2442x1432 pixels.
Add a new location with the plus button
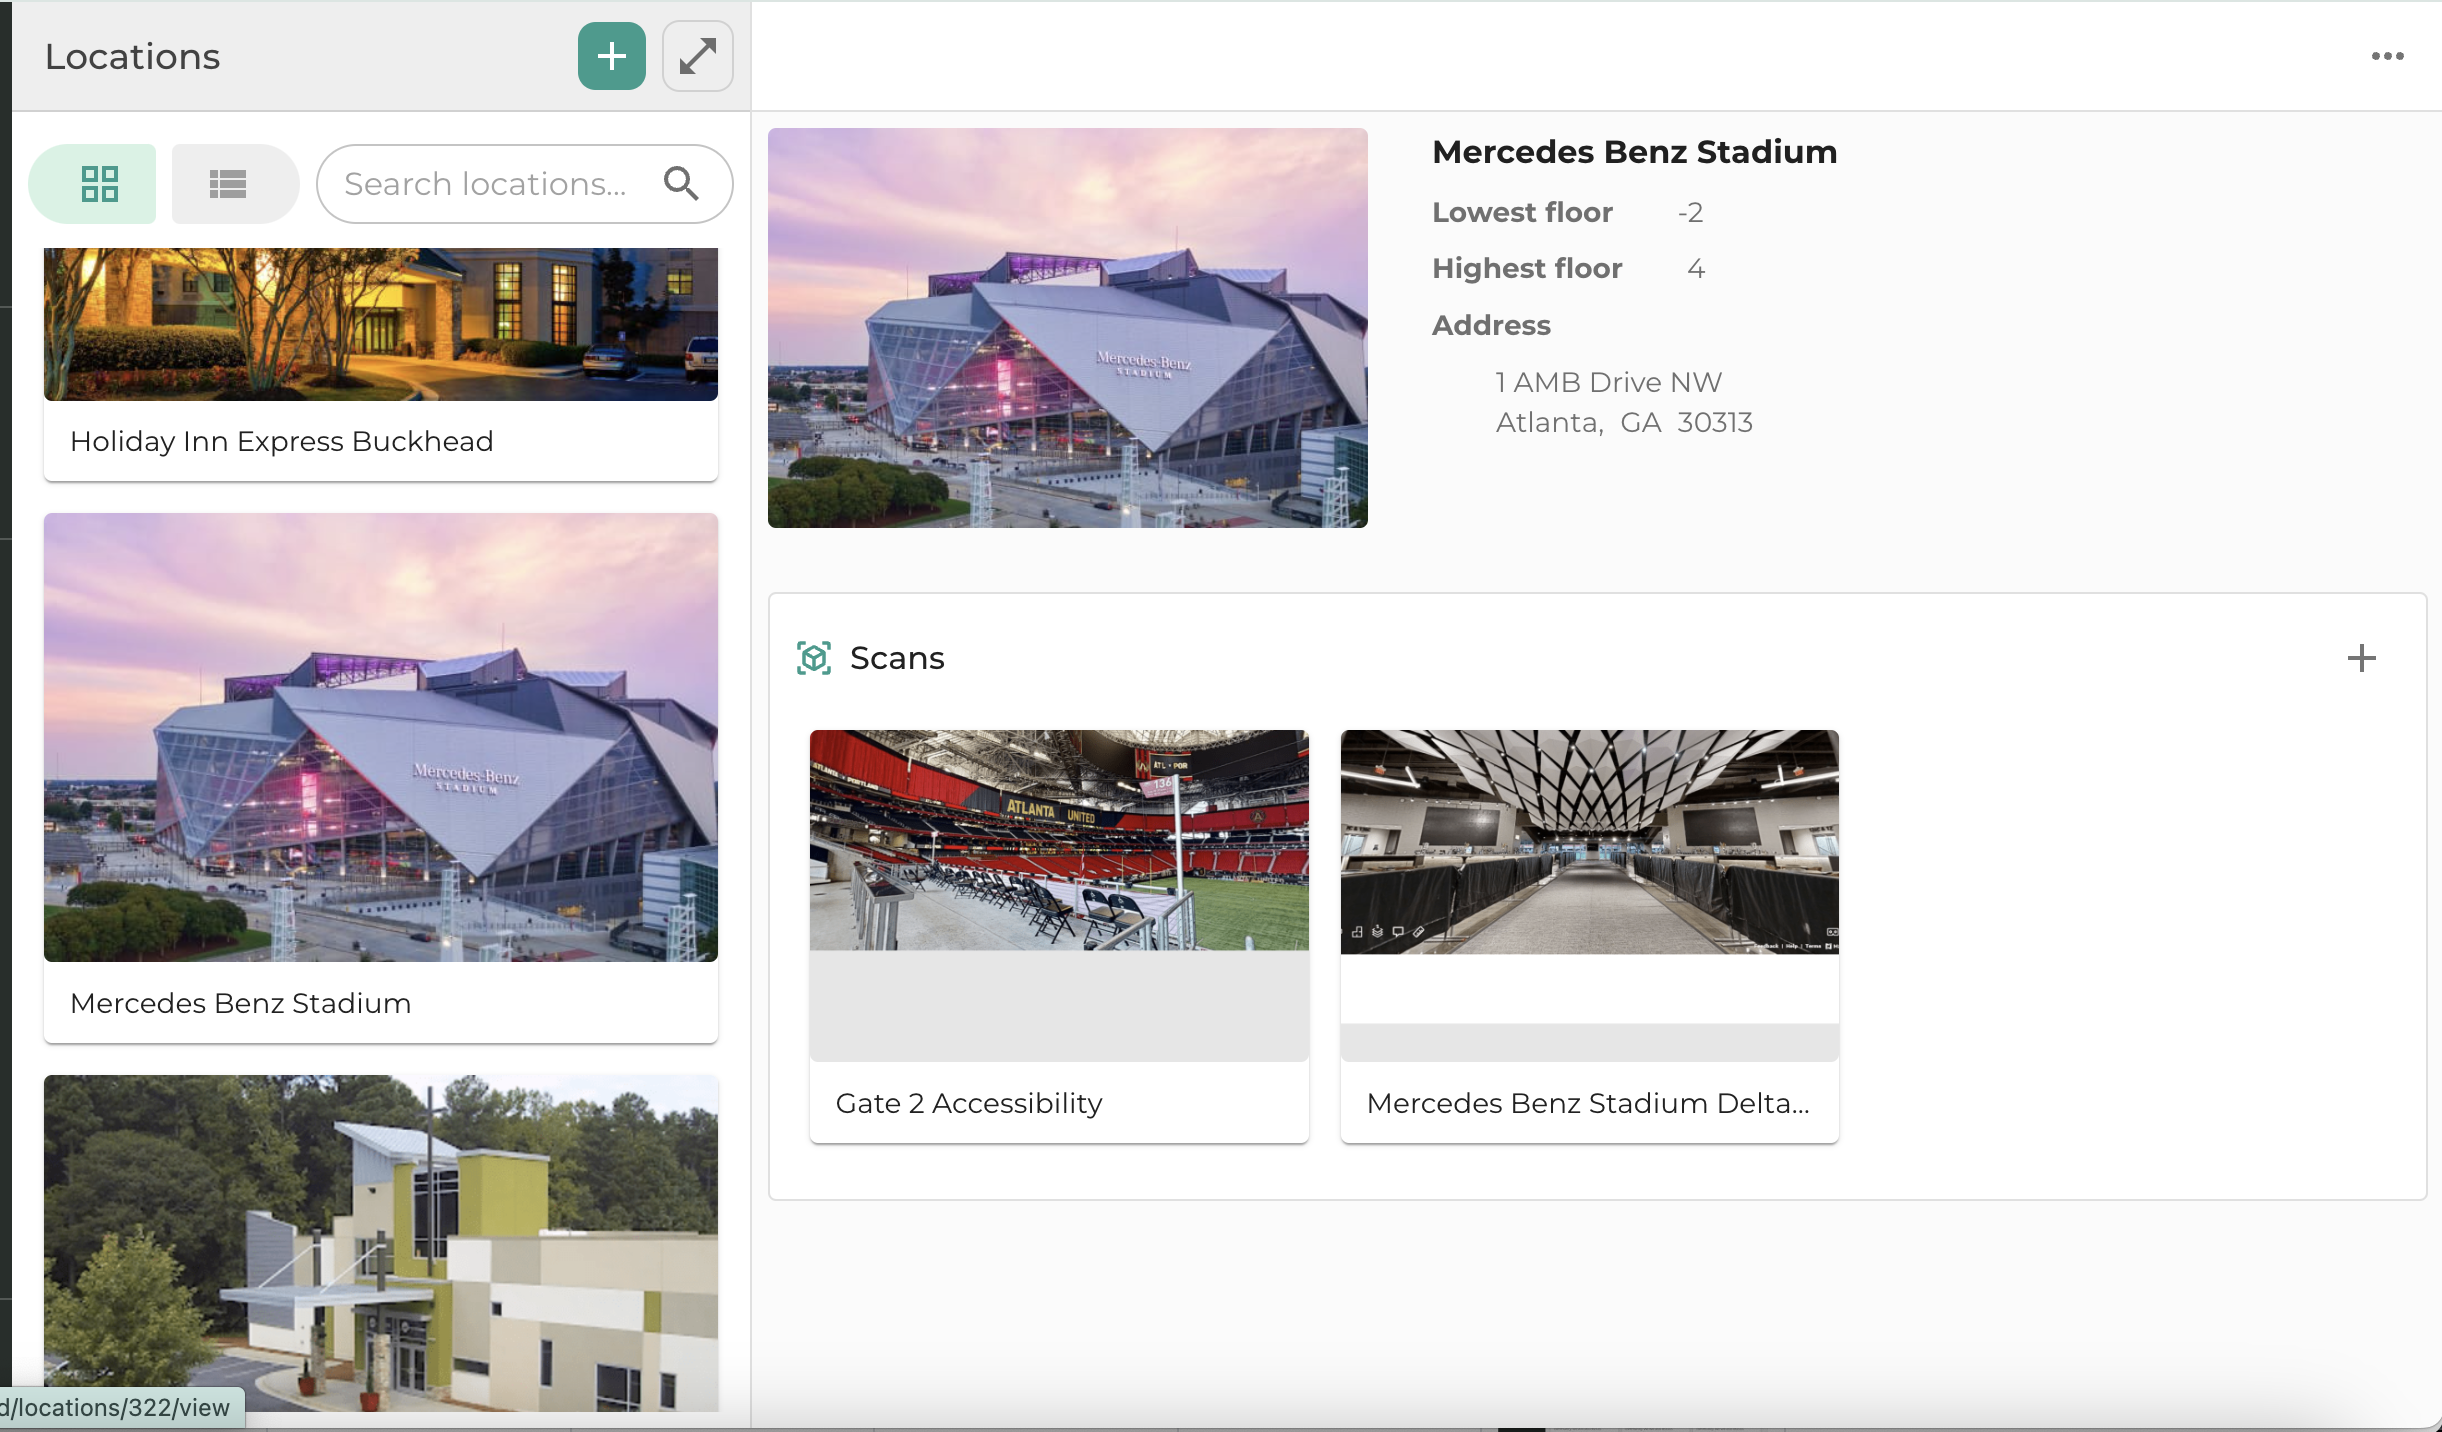(612, 56)
